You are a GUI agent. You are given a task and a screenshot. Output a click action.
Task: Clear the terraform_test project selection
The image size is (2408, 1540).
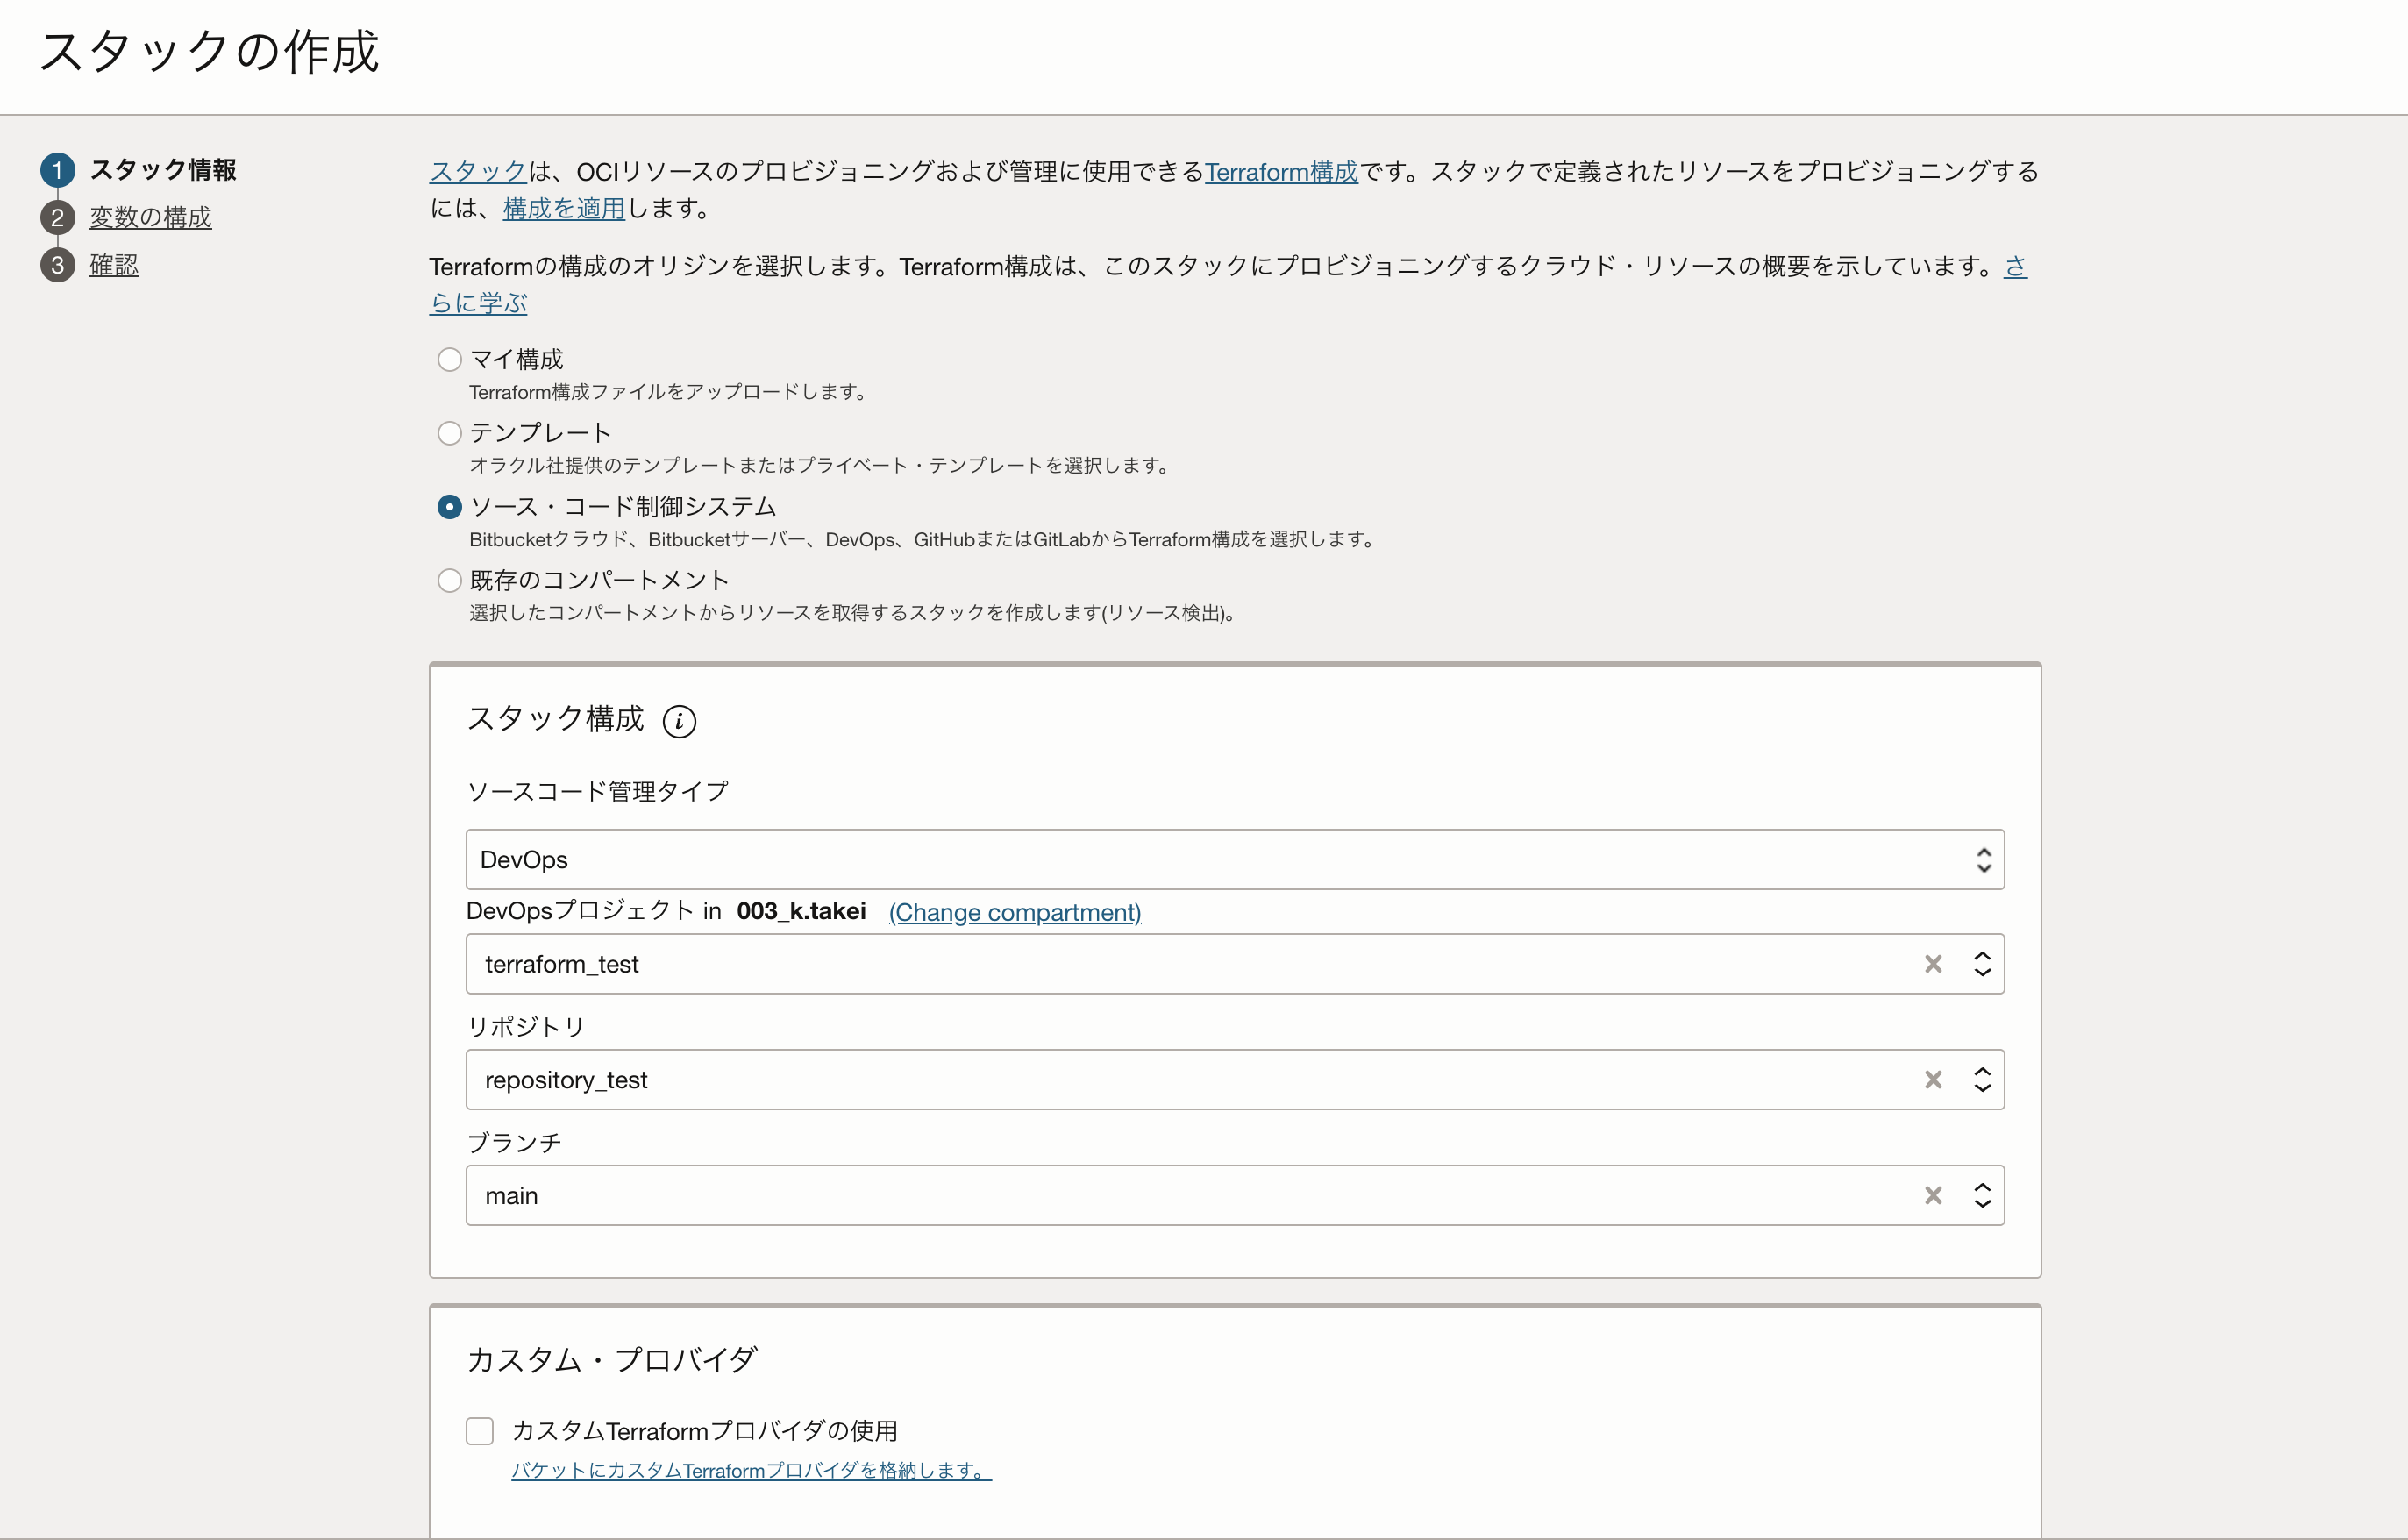[x=1933, y=964]
